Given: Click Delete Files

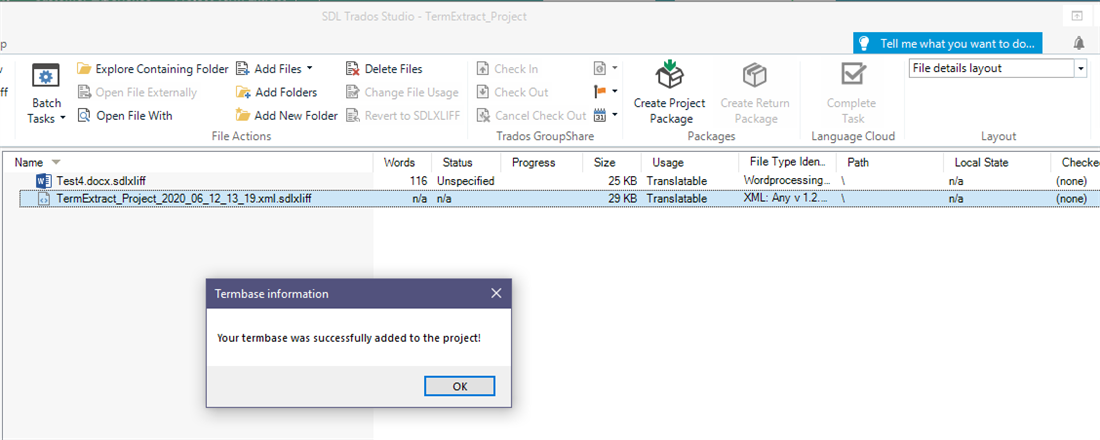Looking at the screenshot, I should (384, 69).
